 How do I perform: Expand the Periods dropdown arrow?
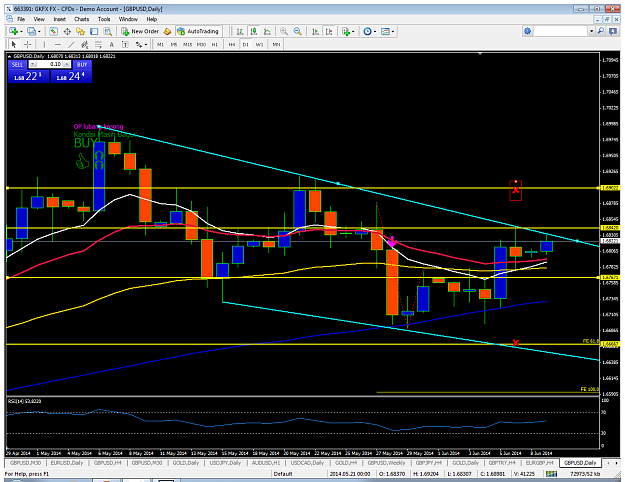pyautogui.click(x=375, y=31)
